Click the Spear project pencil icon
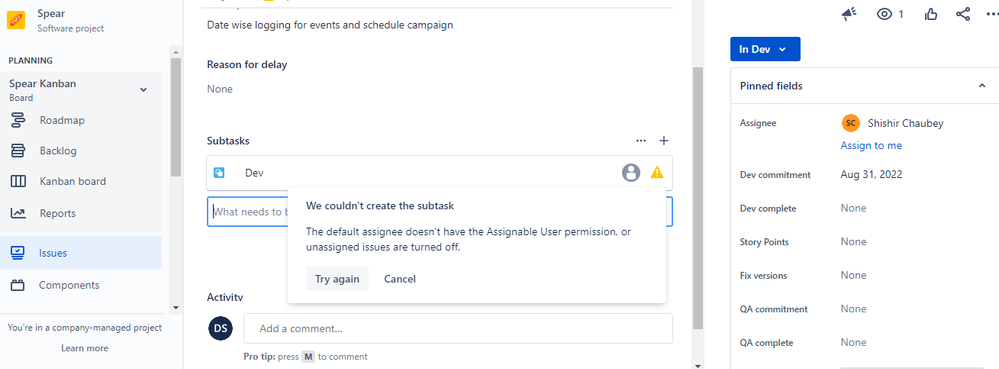The image size is (999, 369). coord(16,20)
